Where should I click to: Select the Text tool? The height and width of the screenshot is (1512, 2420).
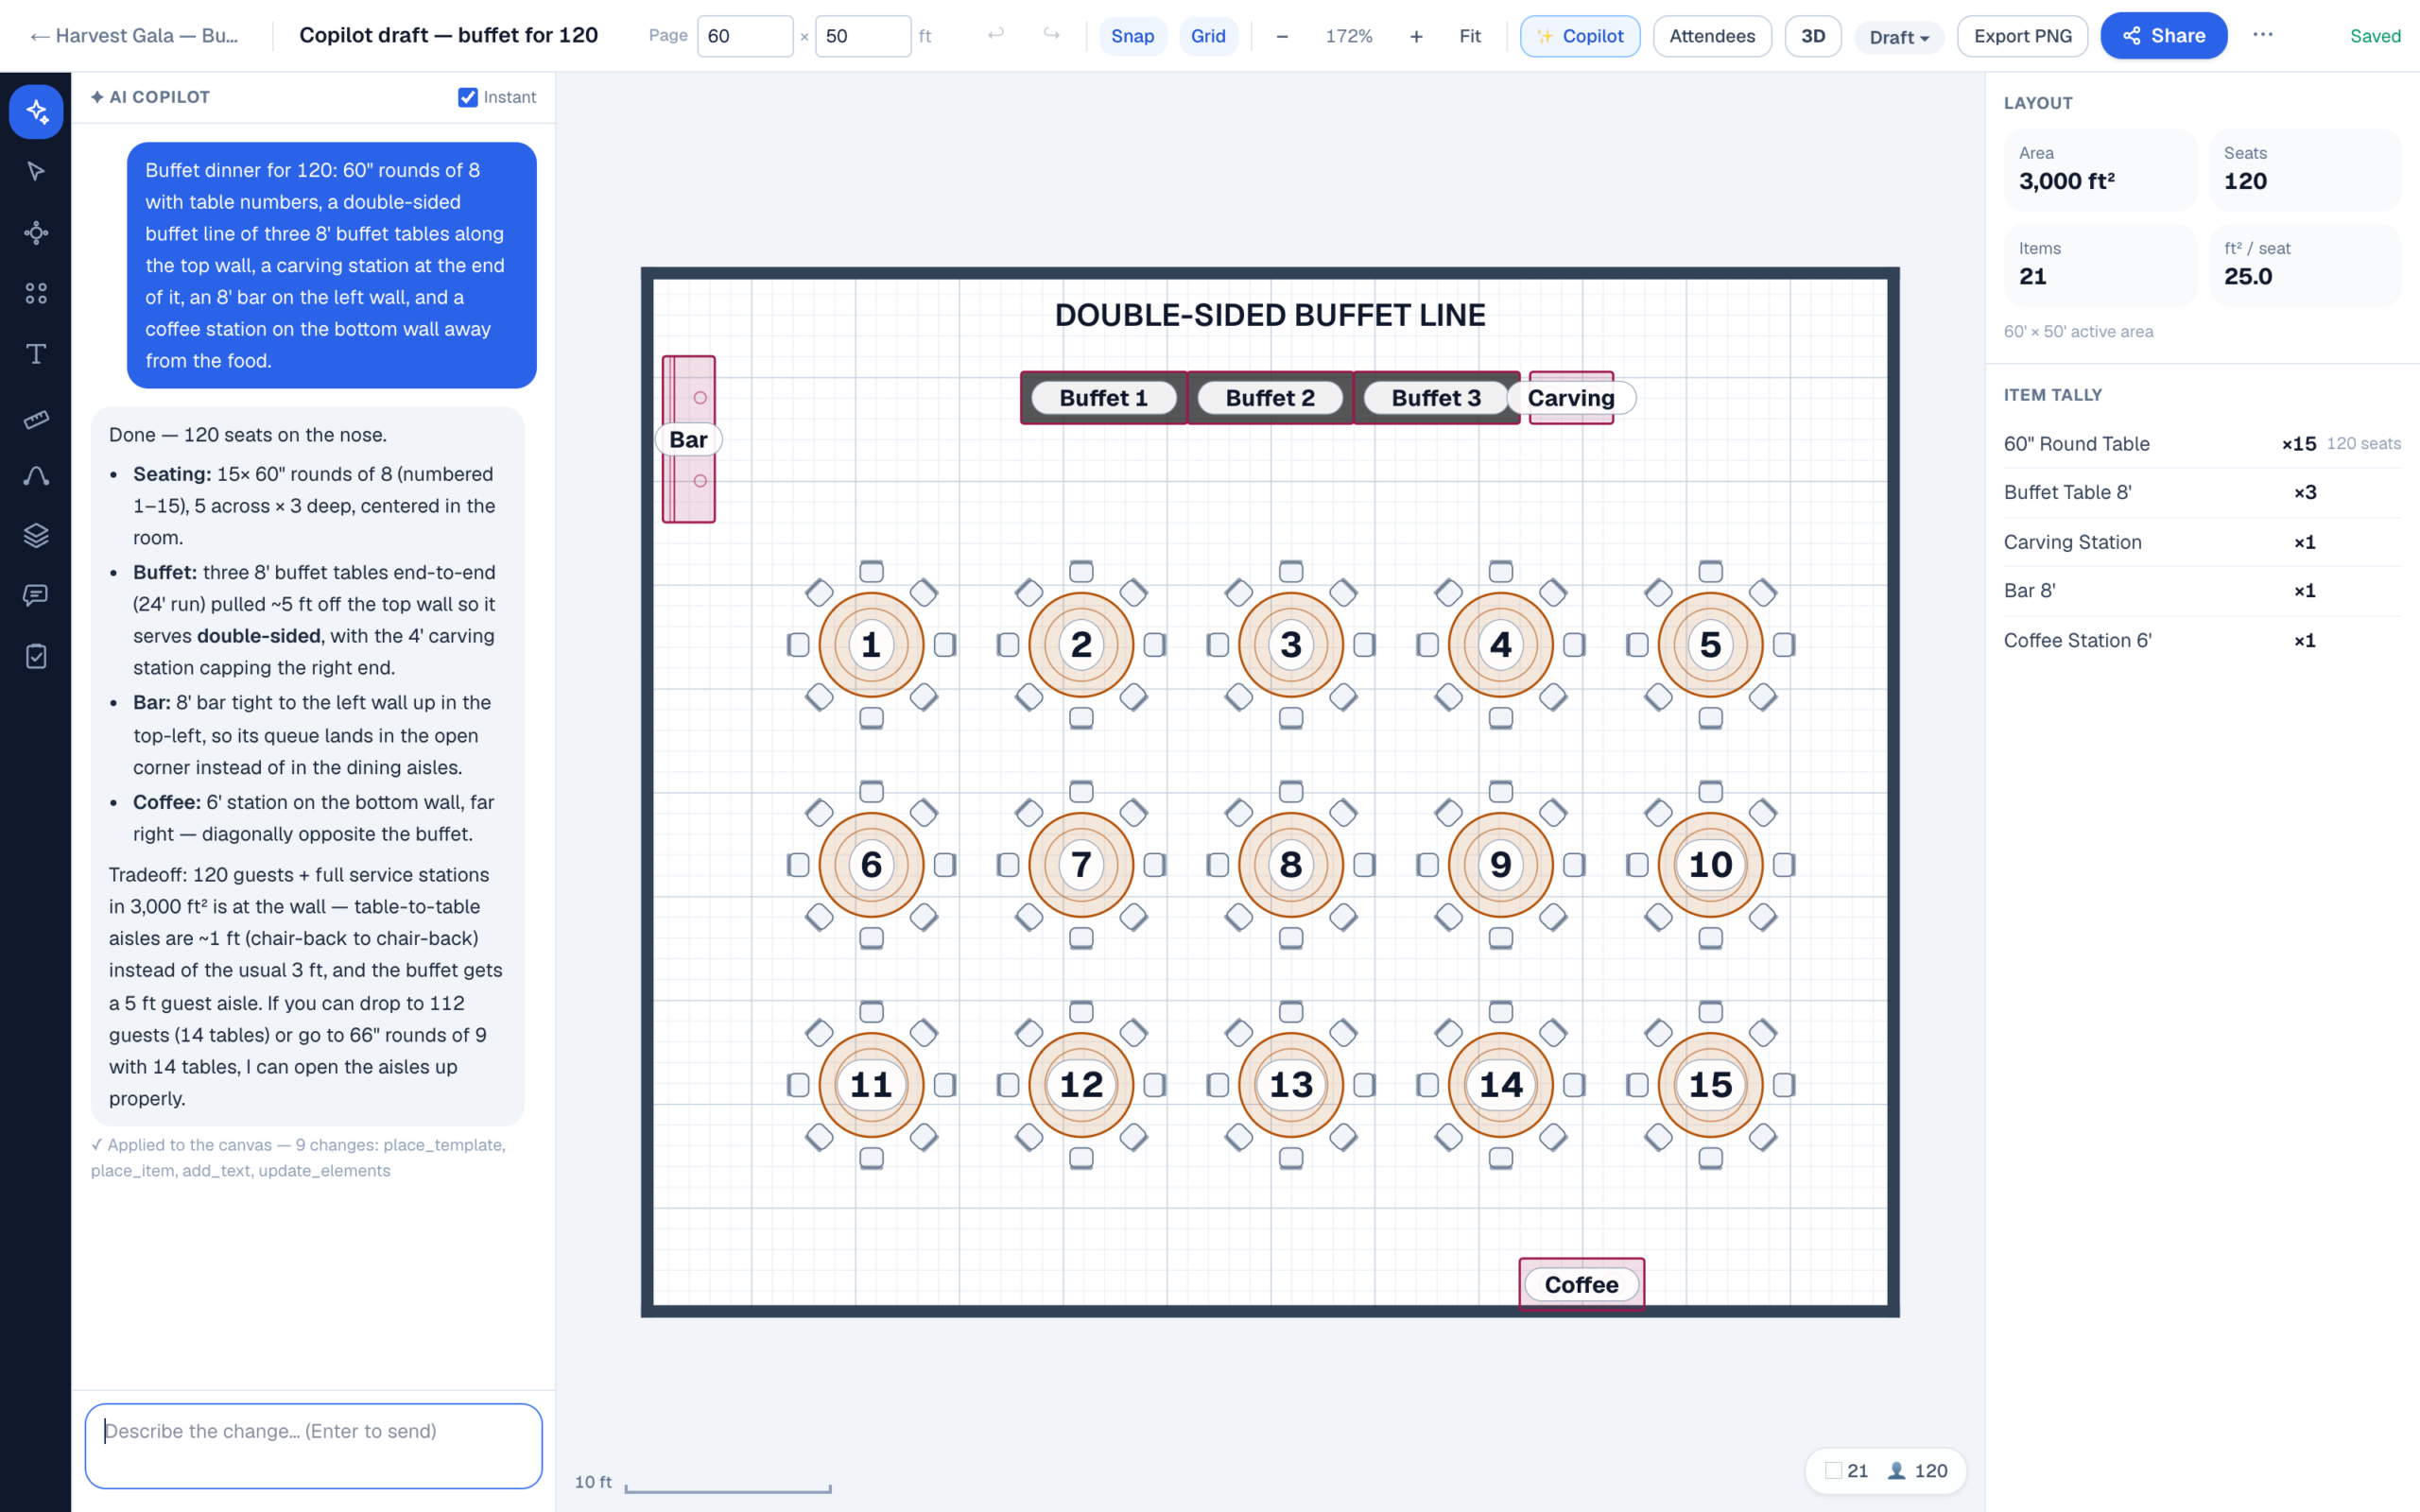click(x=36, y=354)
